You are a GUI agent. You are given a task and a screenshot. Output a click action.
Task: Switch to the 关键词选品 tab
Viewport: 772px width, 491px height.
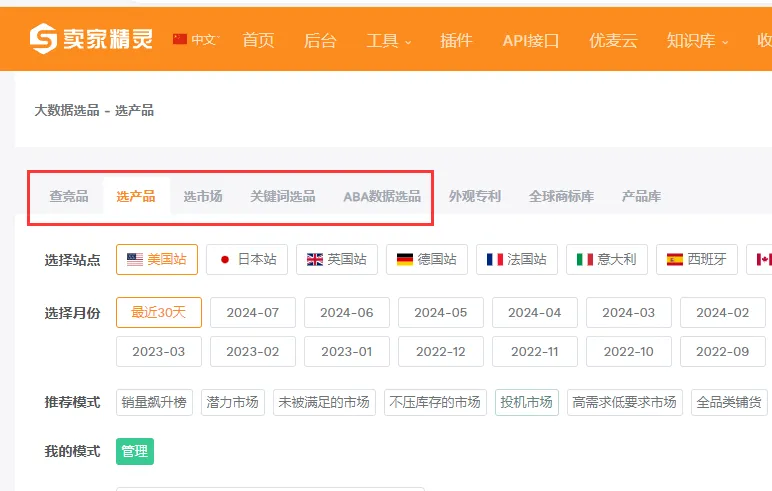(282, 196)
